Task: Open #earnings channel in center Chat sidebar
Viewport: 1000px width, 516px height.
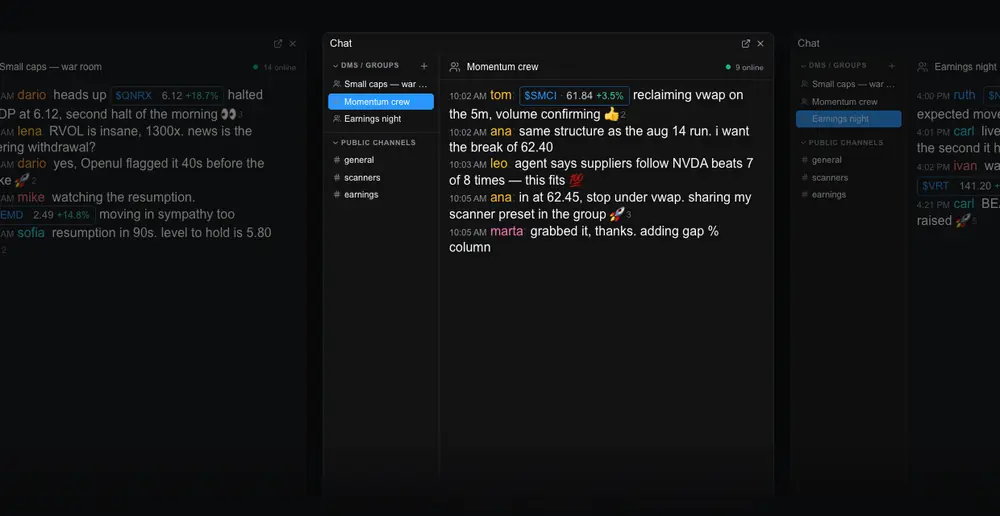Action: pyautogui.click(x=381, y=195)
